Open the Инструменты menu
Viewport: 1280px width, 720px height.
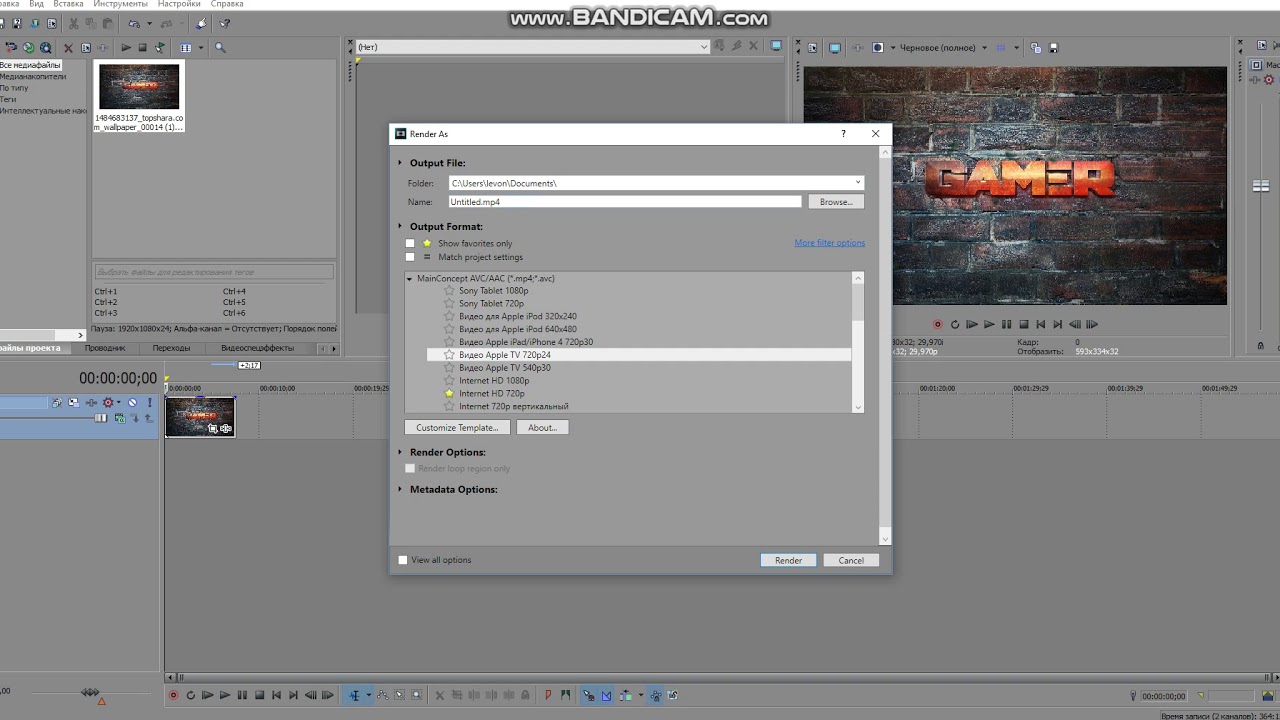coord(121,4)
